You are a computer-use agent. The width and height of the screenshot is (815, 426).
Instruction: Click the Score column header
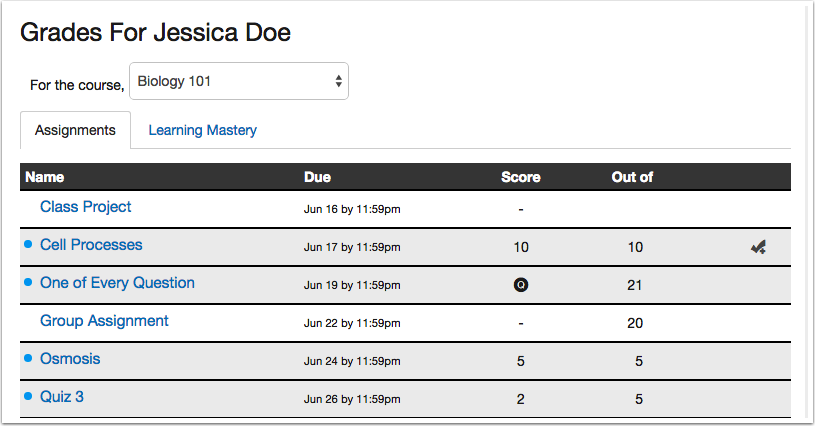[x=520, y=177]
